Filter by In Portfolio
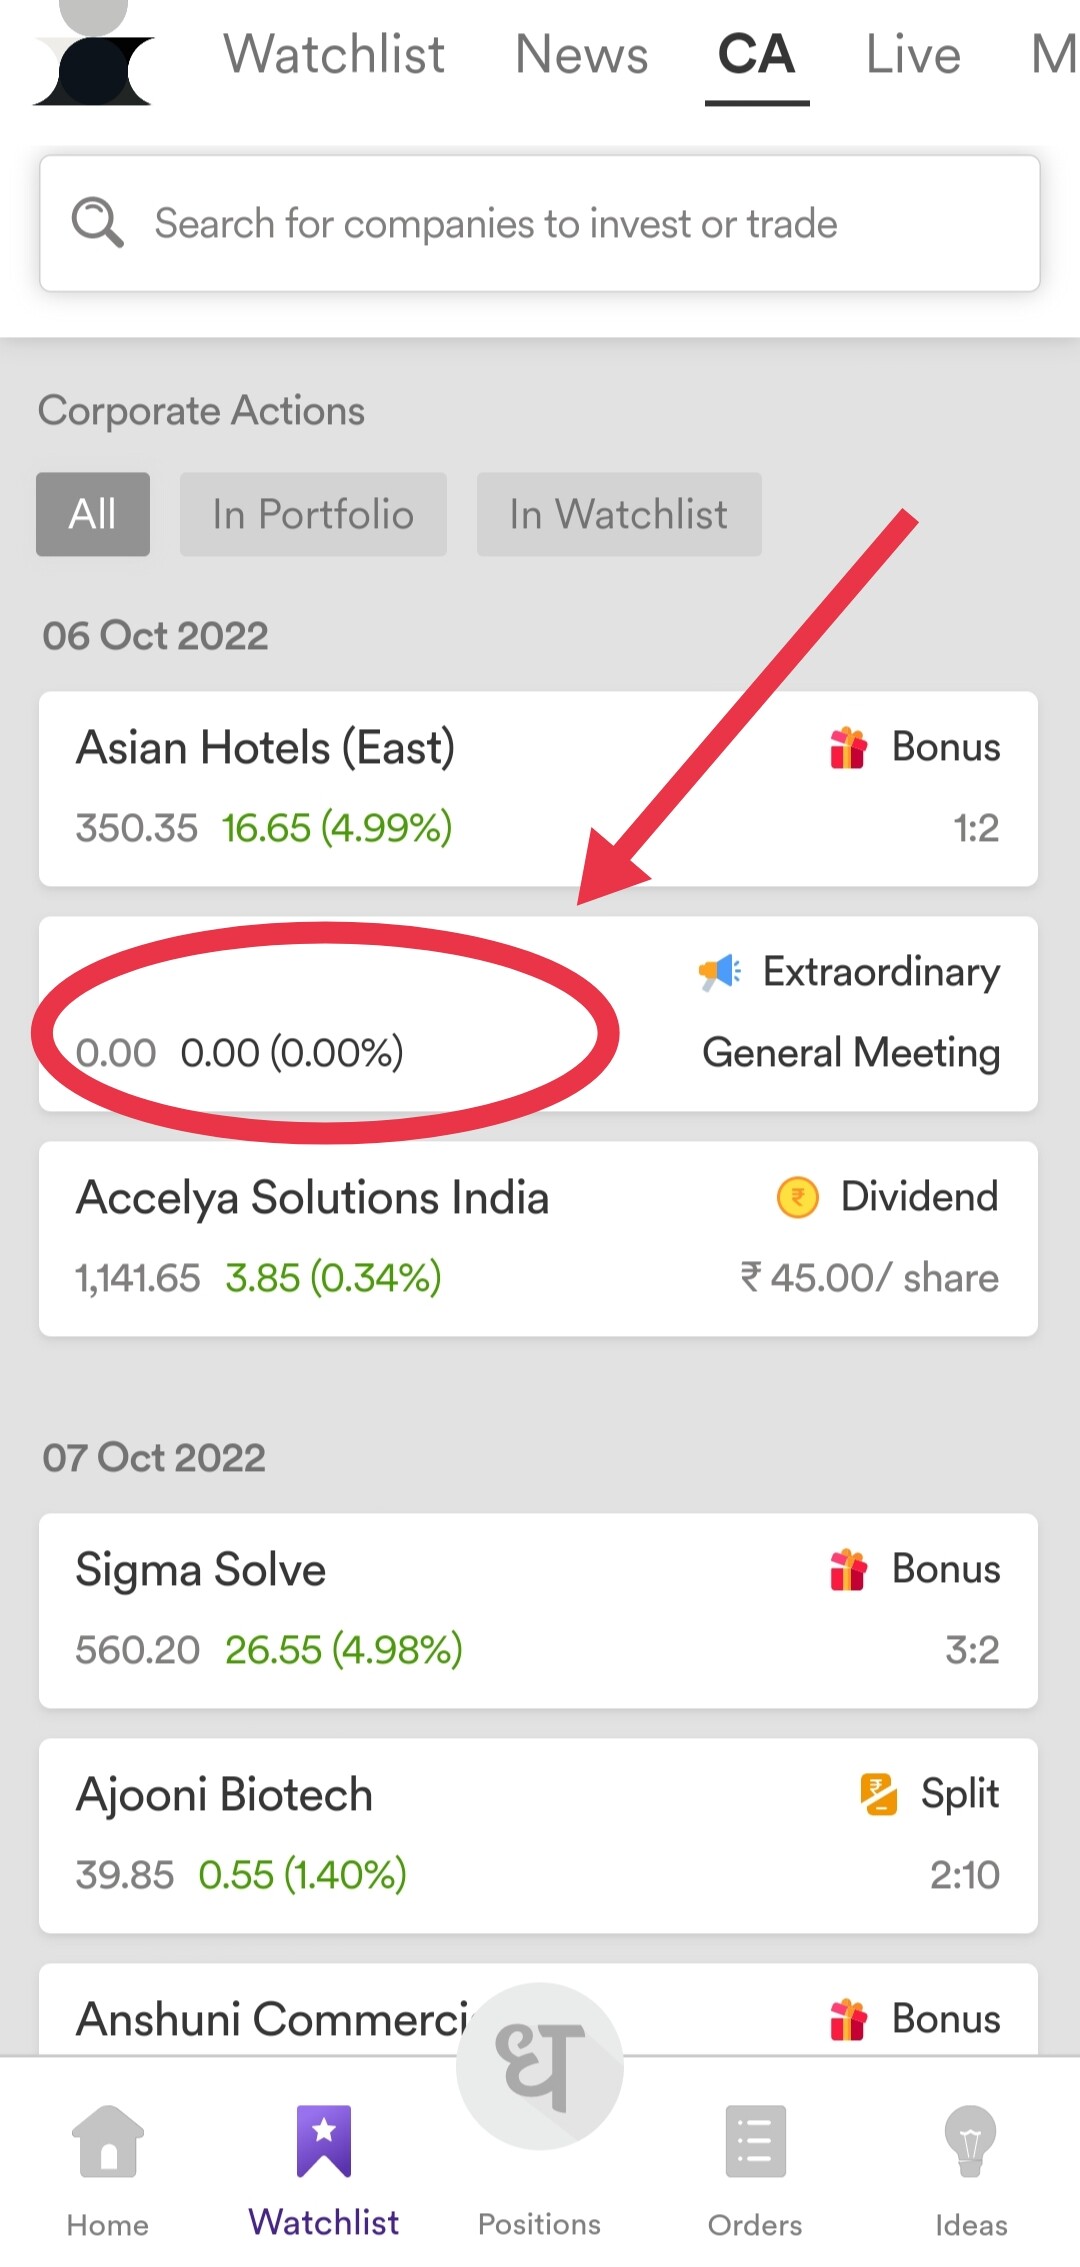This screenshot has width=1080, height=2267. pyautogui.click(x=313, y=514)
